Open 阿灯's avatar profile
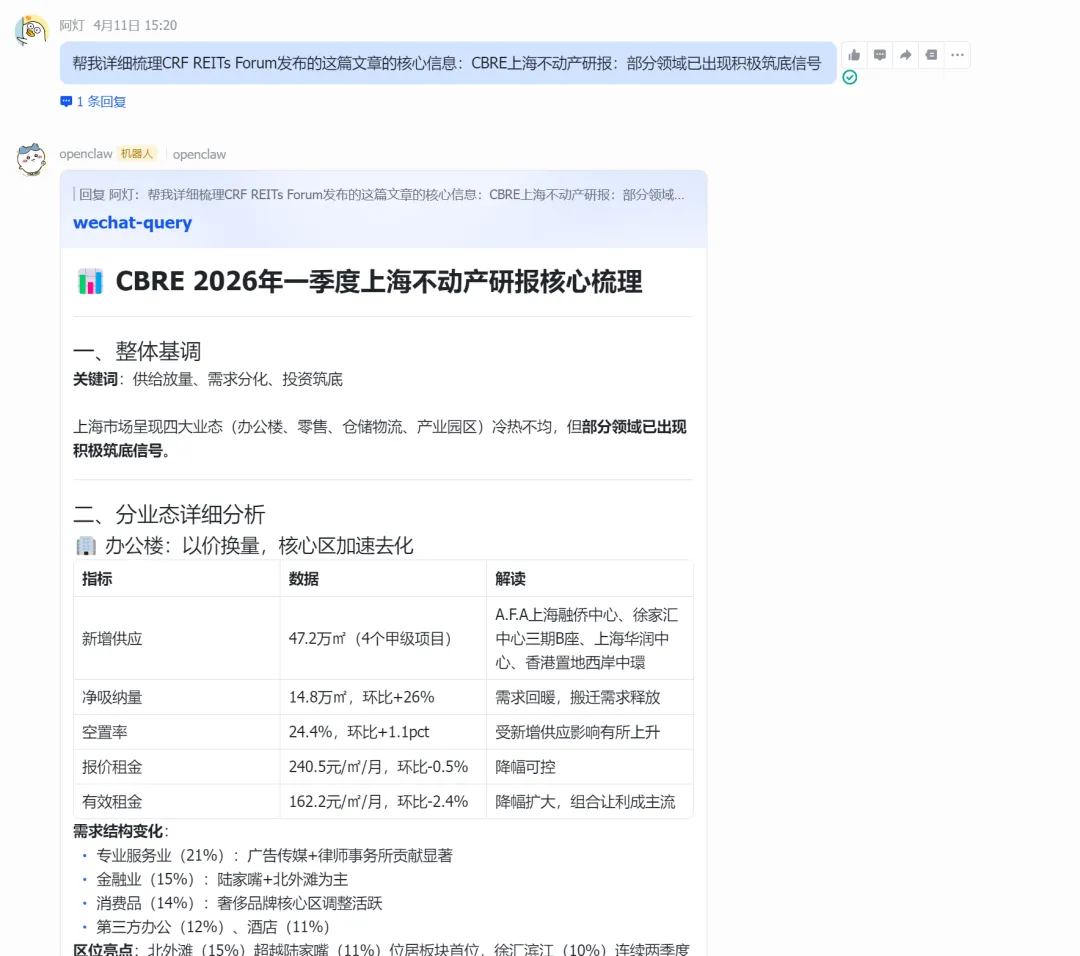This screenshot has height=956, width=1080. 31,30
